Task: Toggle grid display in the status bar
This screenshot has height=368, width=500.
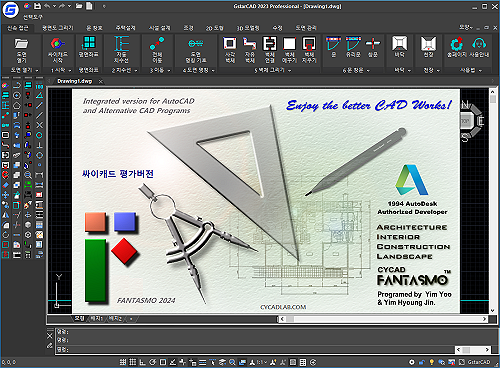Action: [x=133, y=362]
